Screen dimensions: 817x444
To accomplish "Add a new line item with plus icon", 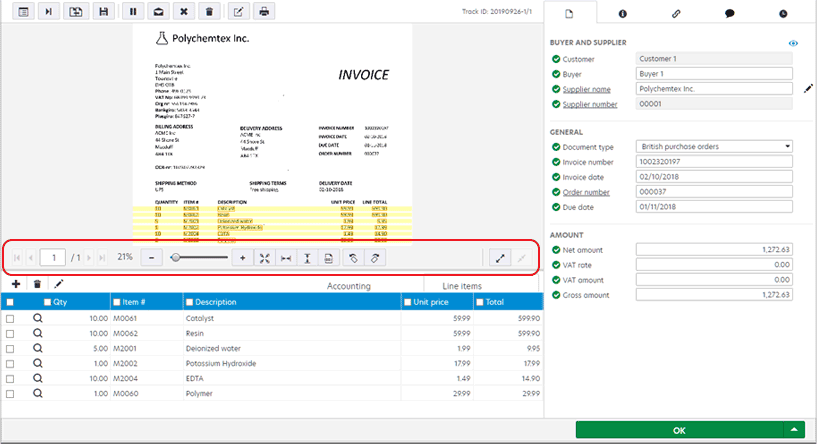I will (x=16, y=285).
